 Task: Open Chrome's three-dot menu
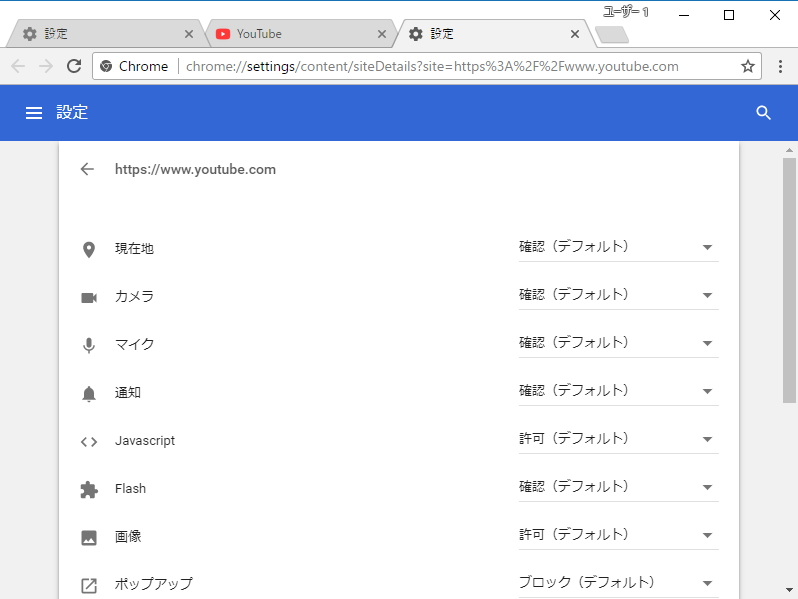pyautogui.click(x=780, y=66)
